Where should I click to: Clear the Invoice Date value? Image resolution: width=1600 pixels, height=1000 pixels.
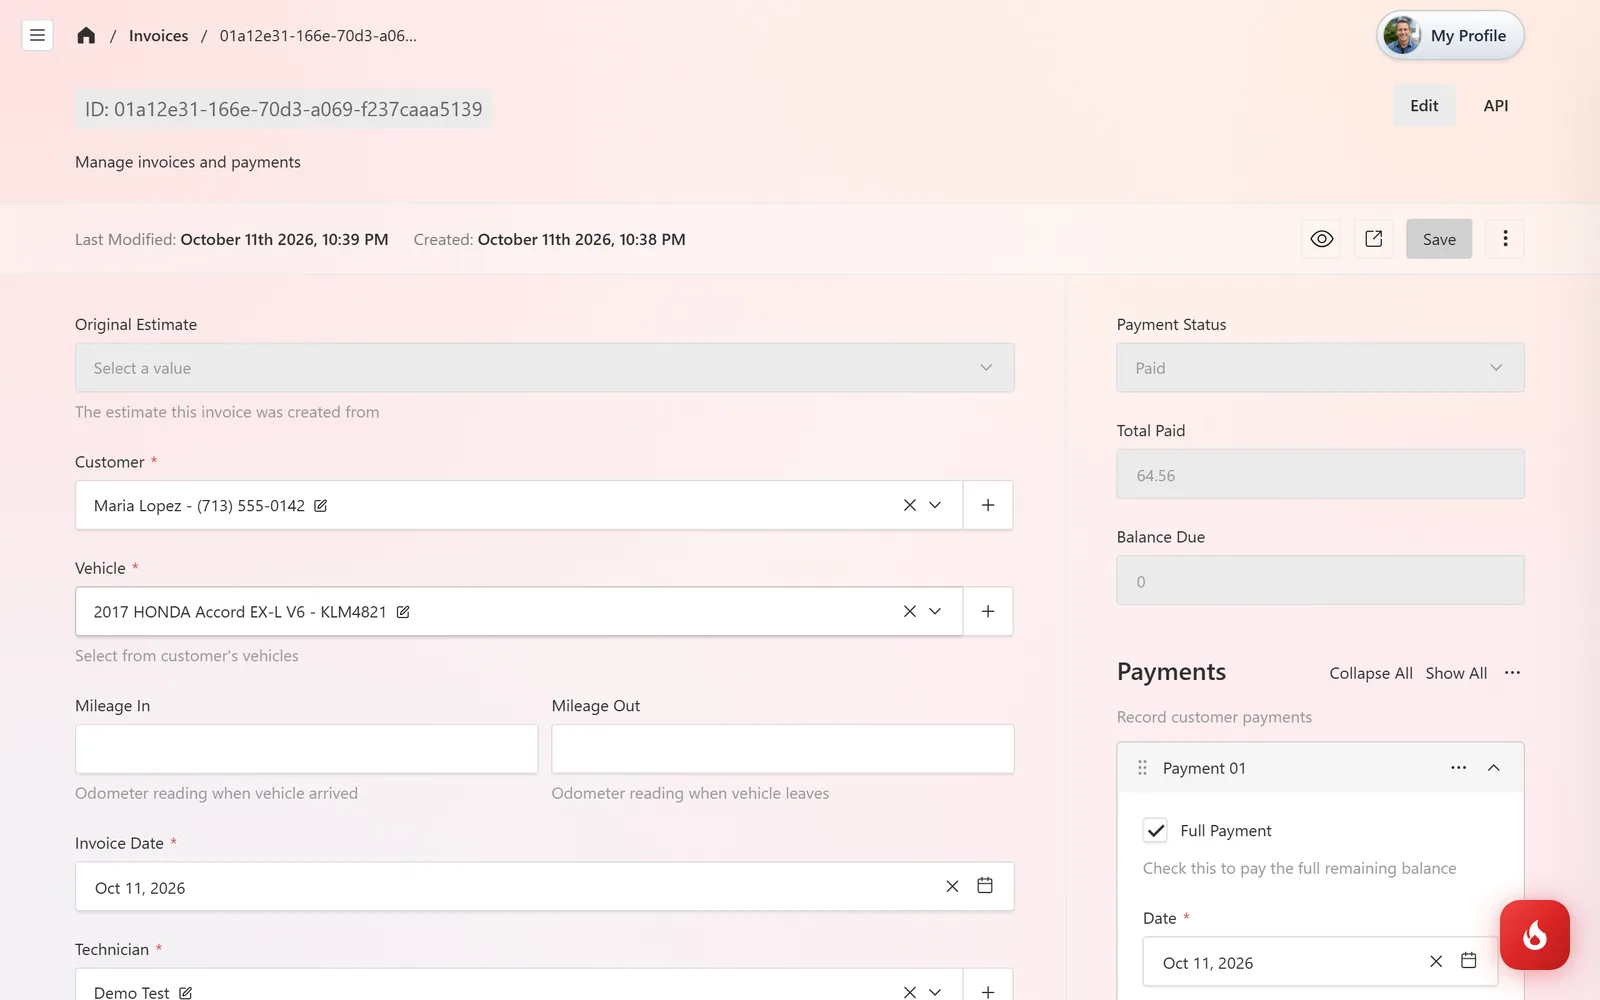click(x=952, y=886)
